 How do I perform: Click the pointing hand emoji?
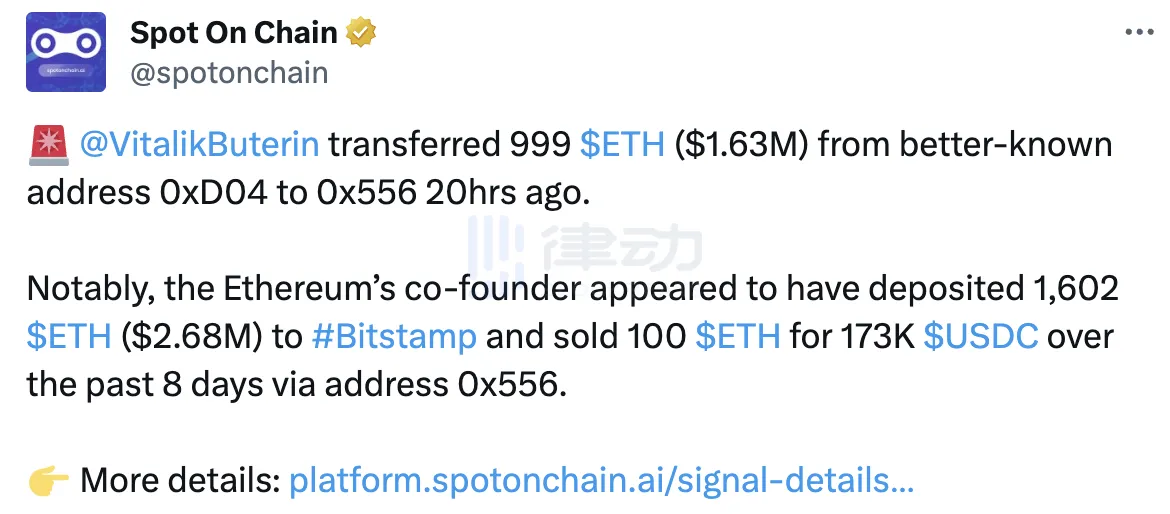pos(48,481)
